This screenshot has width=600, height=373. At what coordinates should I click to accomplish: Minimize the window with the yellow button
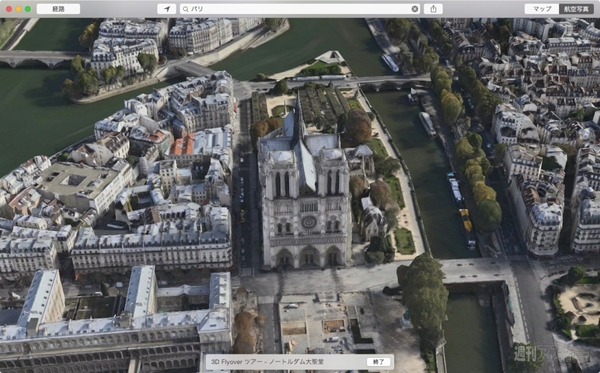[18, 9]
